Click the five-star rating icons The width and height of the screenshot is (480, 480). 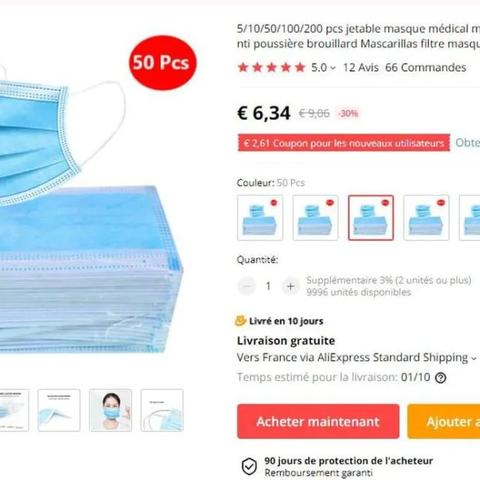[x=272, y=67]
